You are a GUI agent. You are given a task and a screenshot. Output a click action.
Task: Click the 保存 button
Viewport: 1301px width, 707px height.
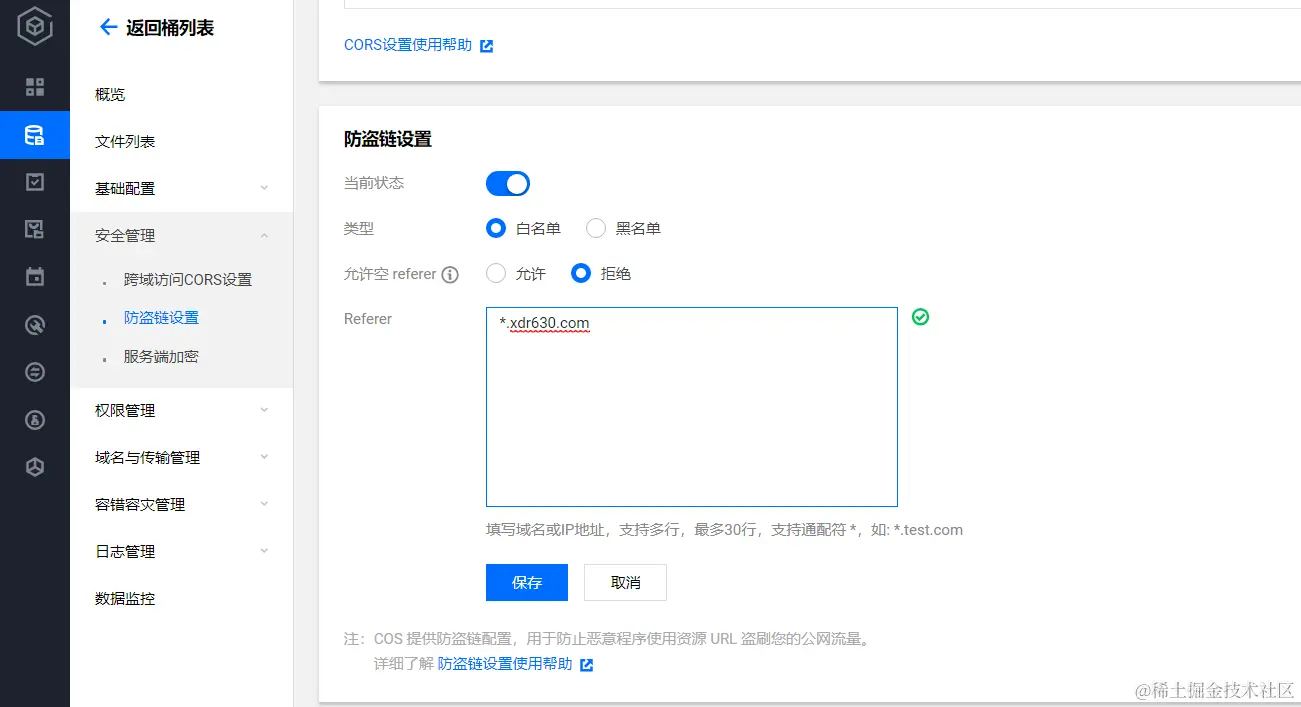pos(526,582)
